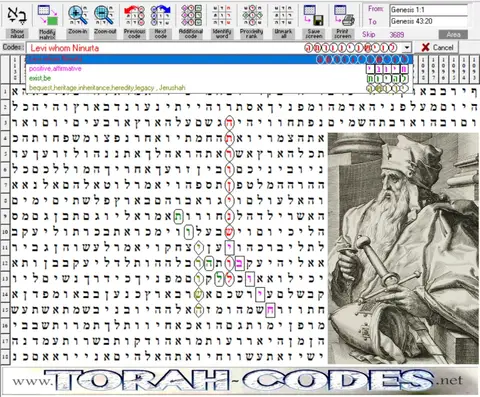Click the 'Unmark all' text label

283,33
